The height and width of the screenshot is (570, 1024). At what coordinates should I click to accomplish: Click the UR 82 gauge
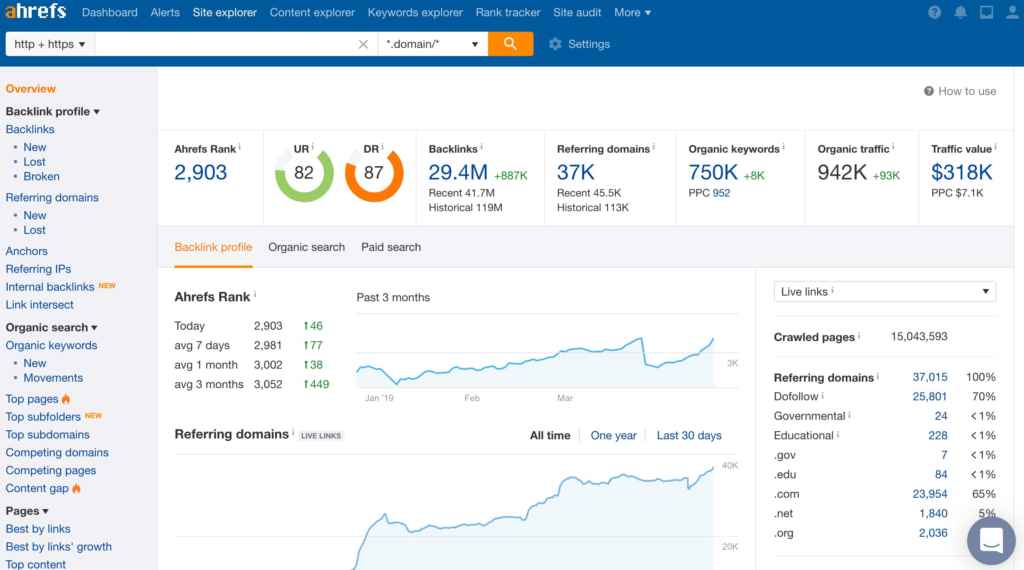[x=304, y=173]
